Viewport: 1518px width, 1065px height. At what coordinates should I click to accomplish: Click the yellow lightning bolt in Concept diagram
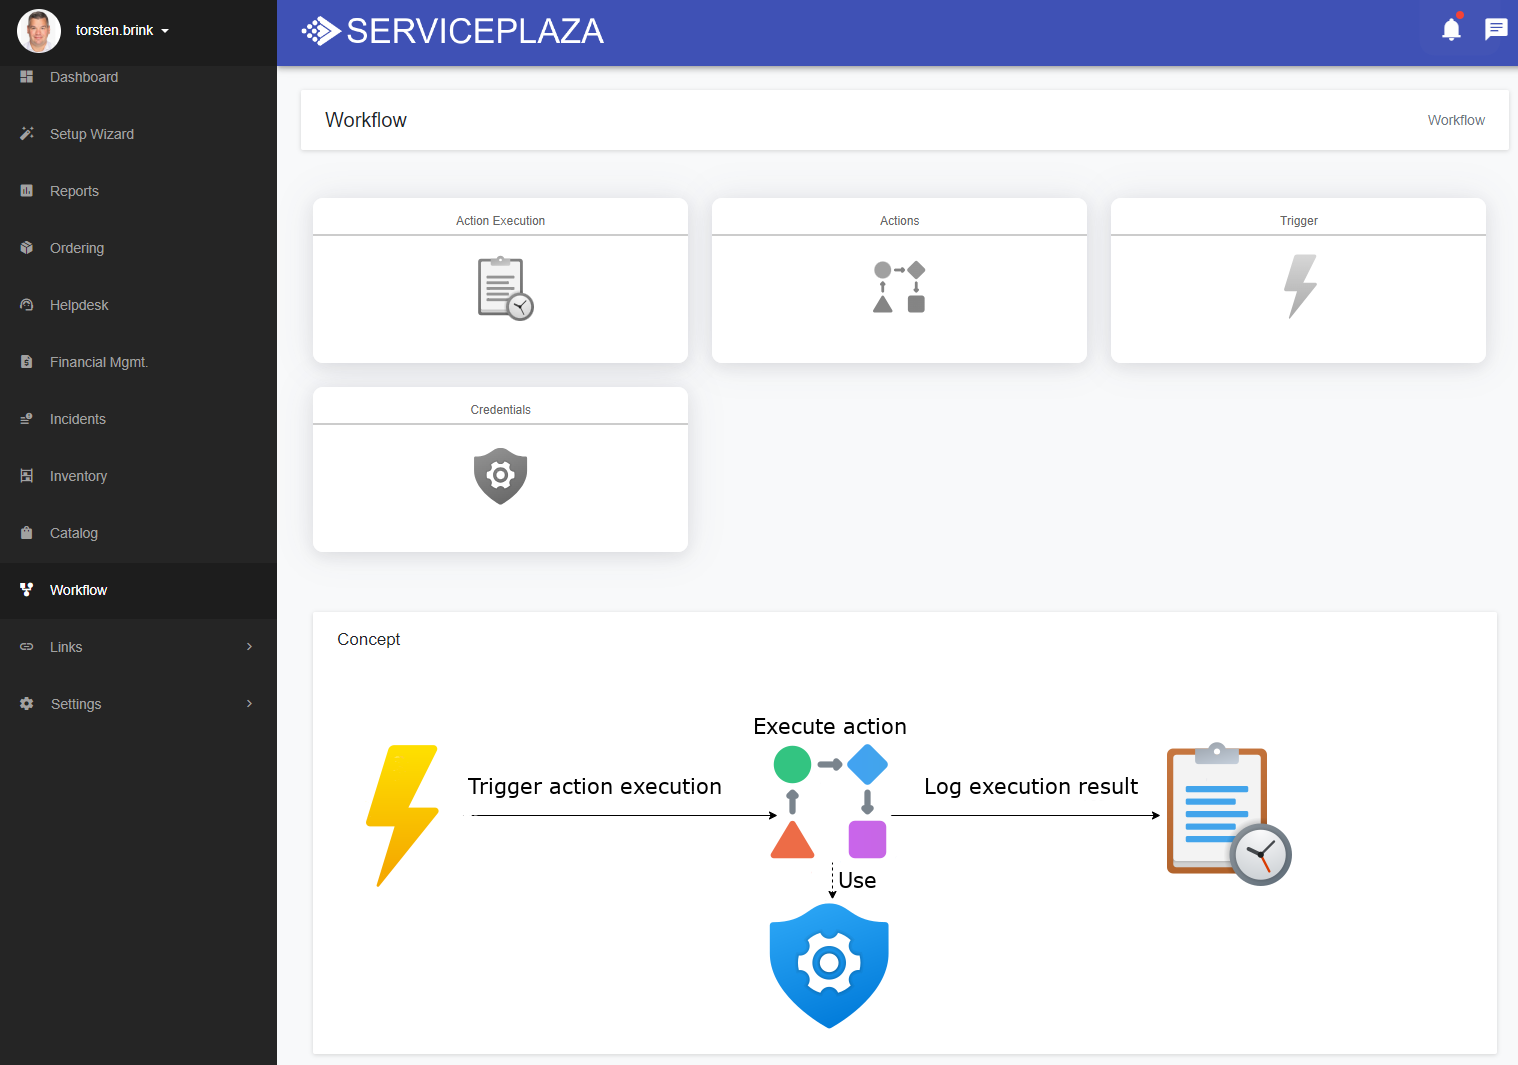point(402,816)
